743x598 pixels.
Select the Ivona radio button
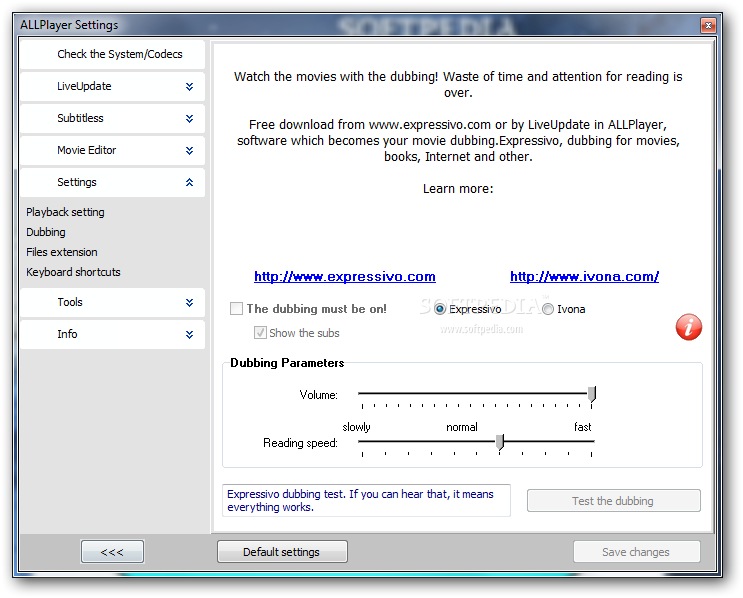click(x=548, y=309)
